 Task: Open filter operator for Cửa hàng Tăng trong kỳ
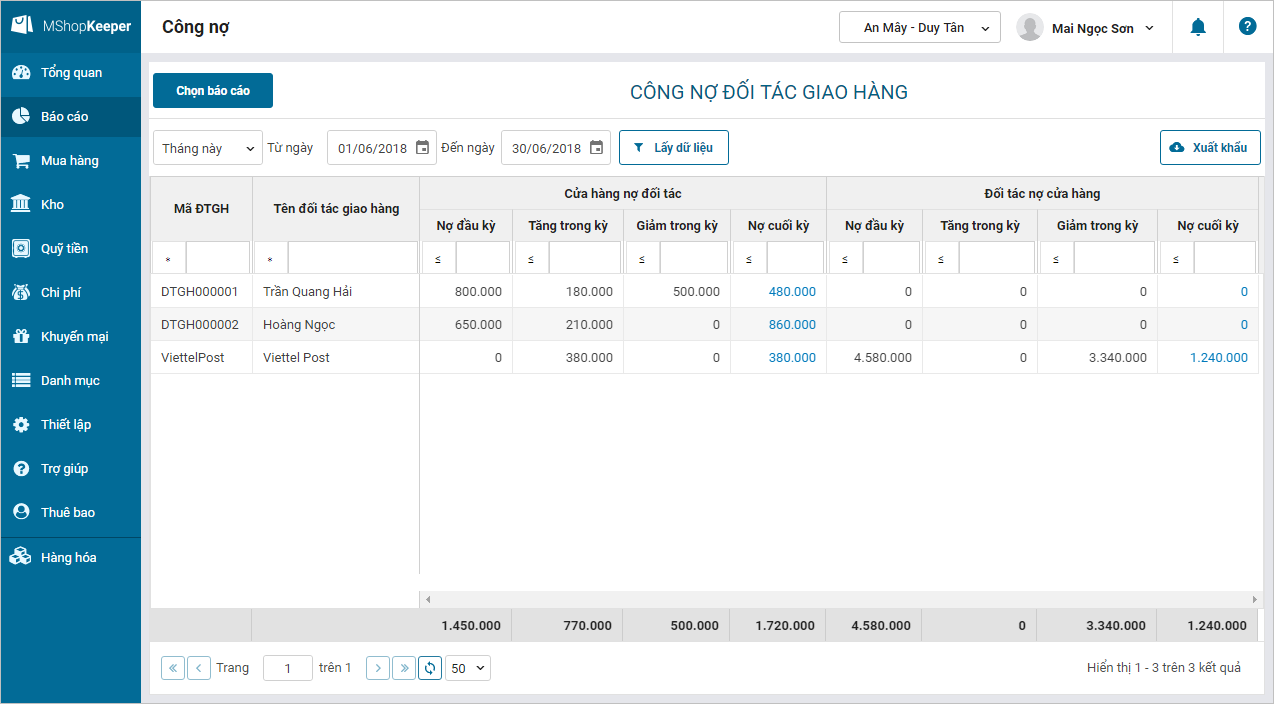(x=532, y=258)
